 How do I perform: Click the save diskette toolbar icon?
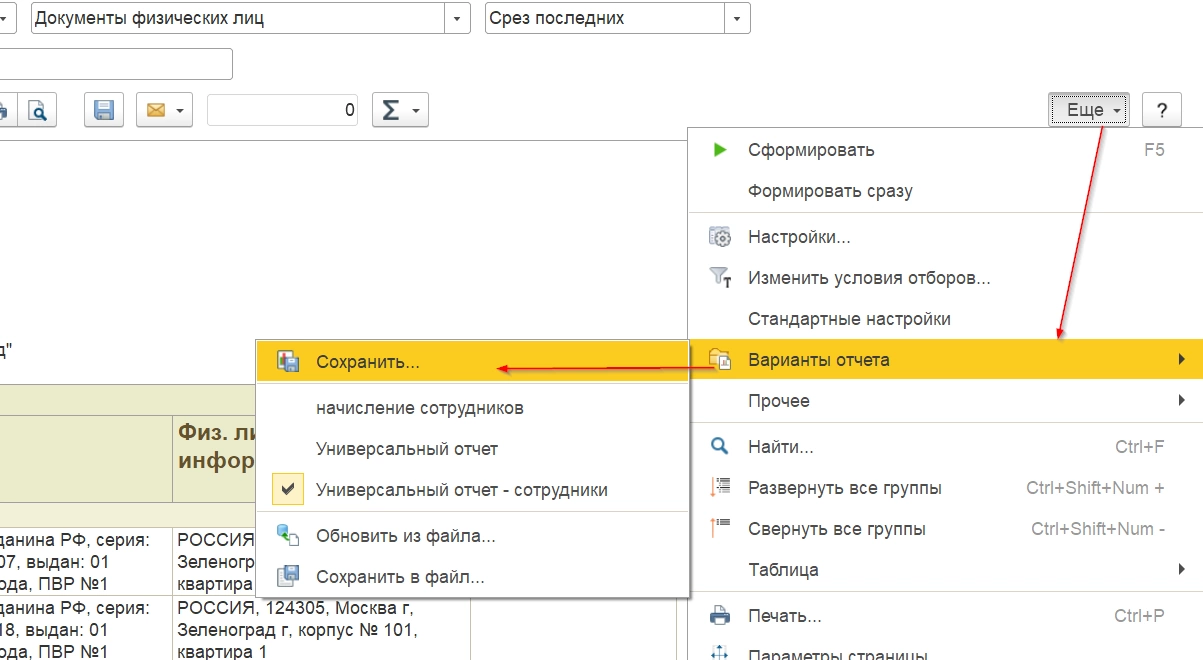[x=103, y=110]
